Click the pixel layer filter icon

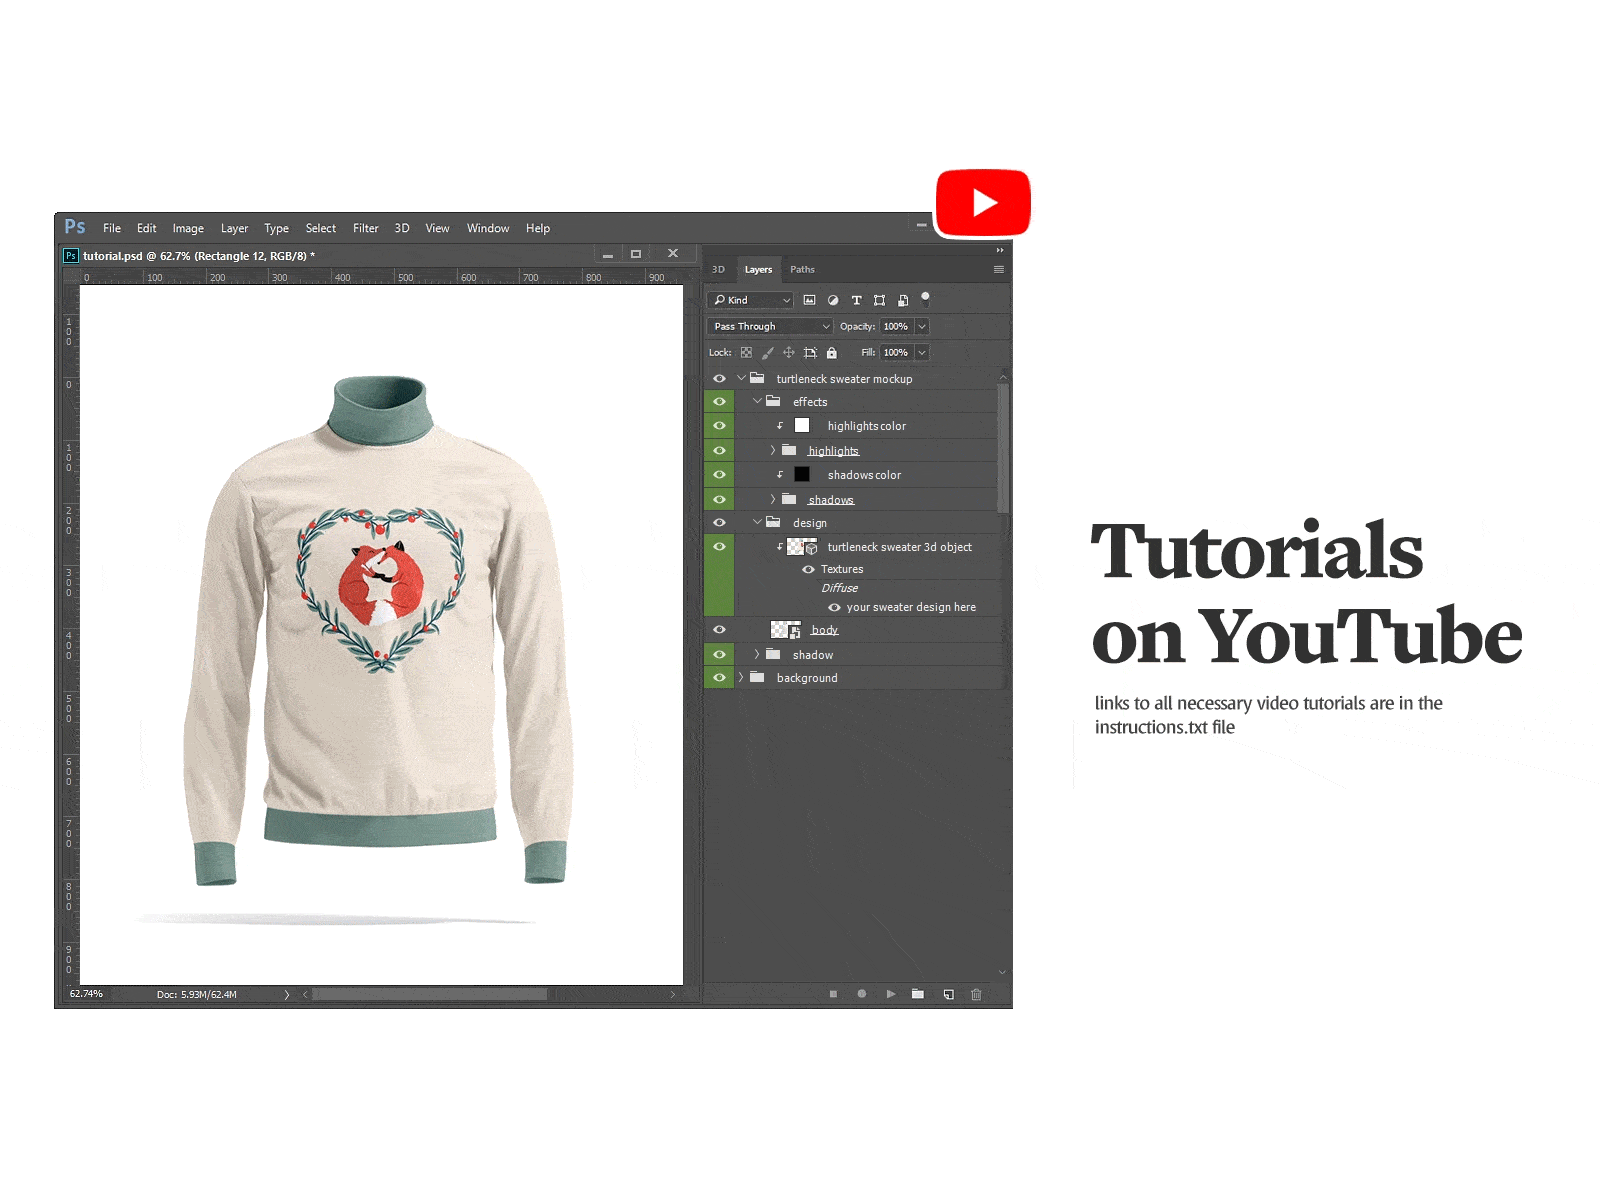[809, 300]
